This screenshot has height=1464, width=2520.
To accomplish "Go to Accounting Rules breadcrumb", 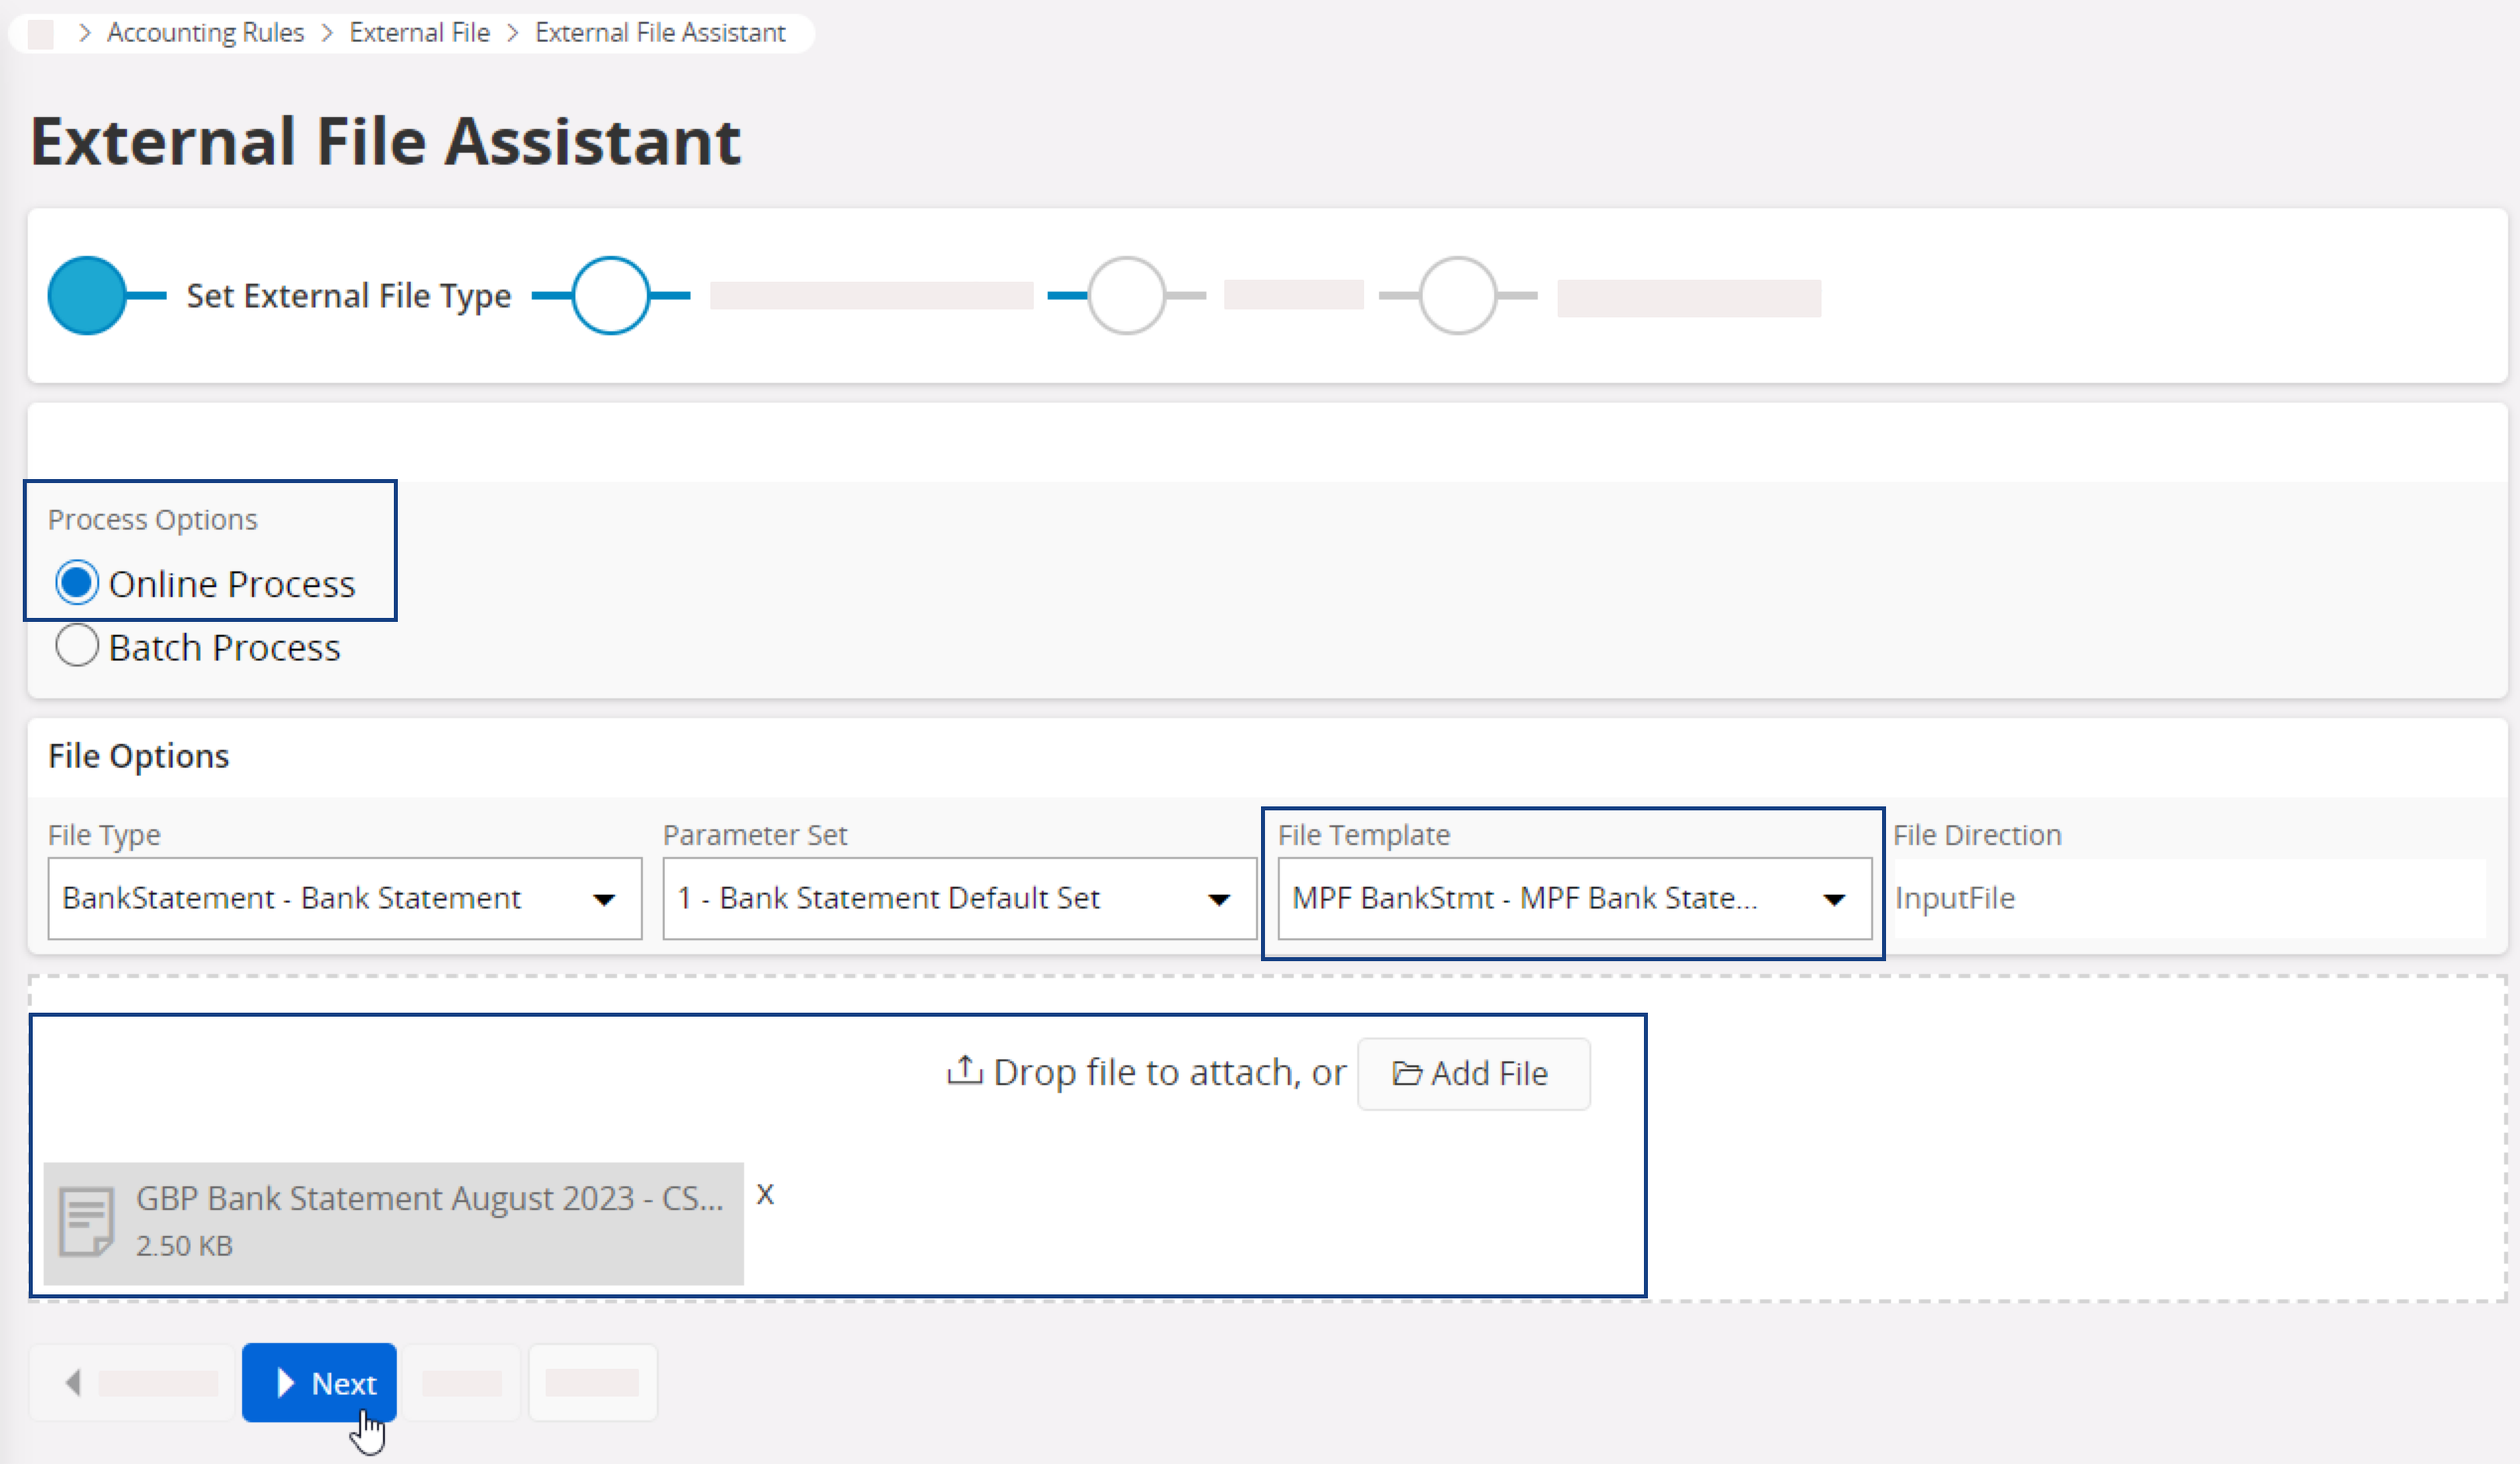I will (205, 33).
